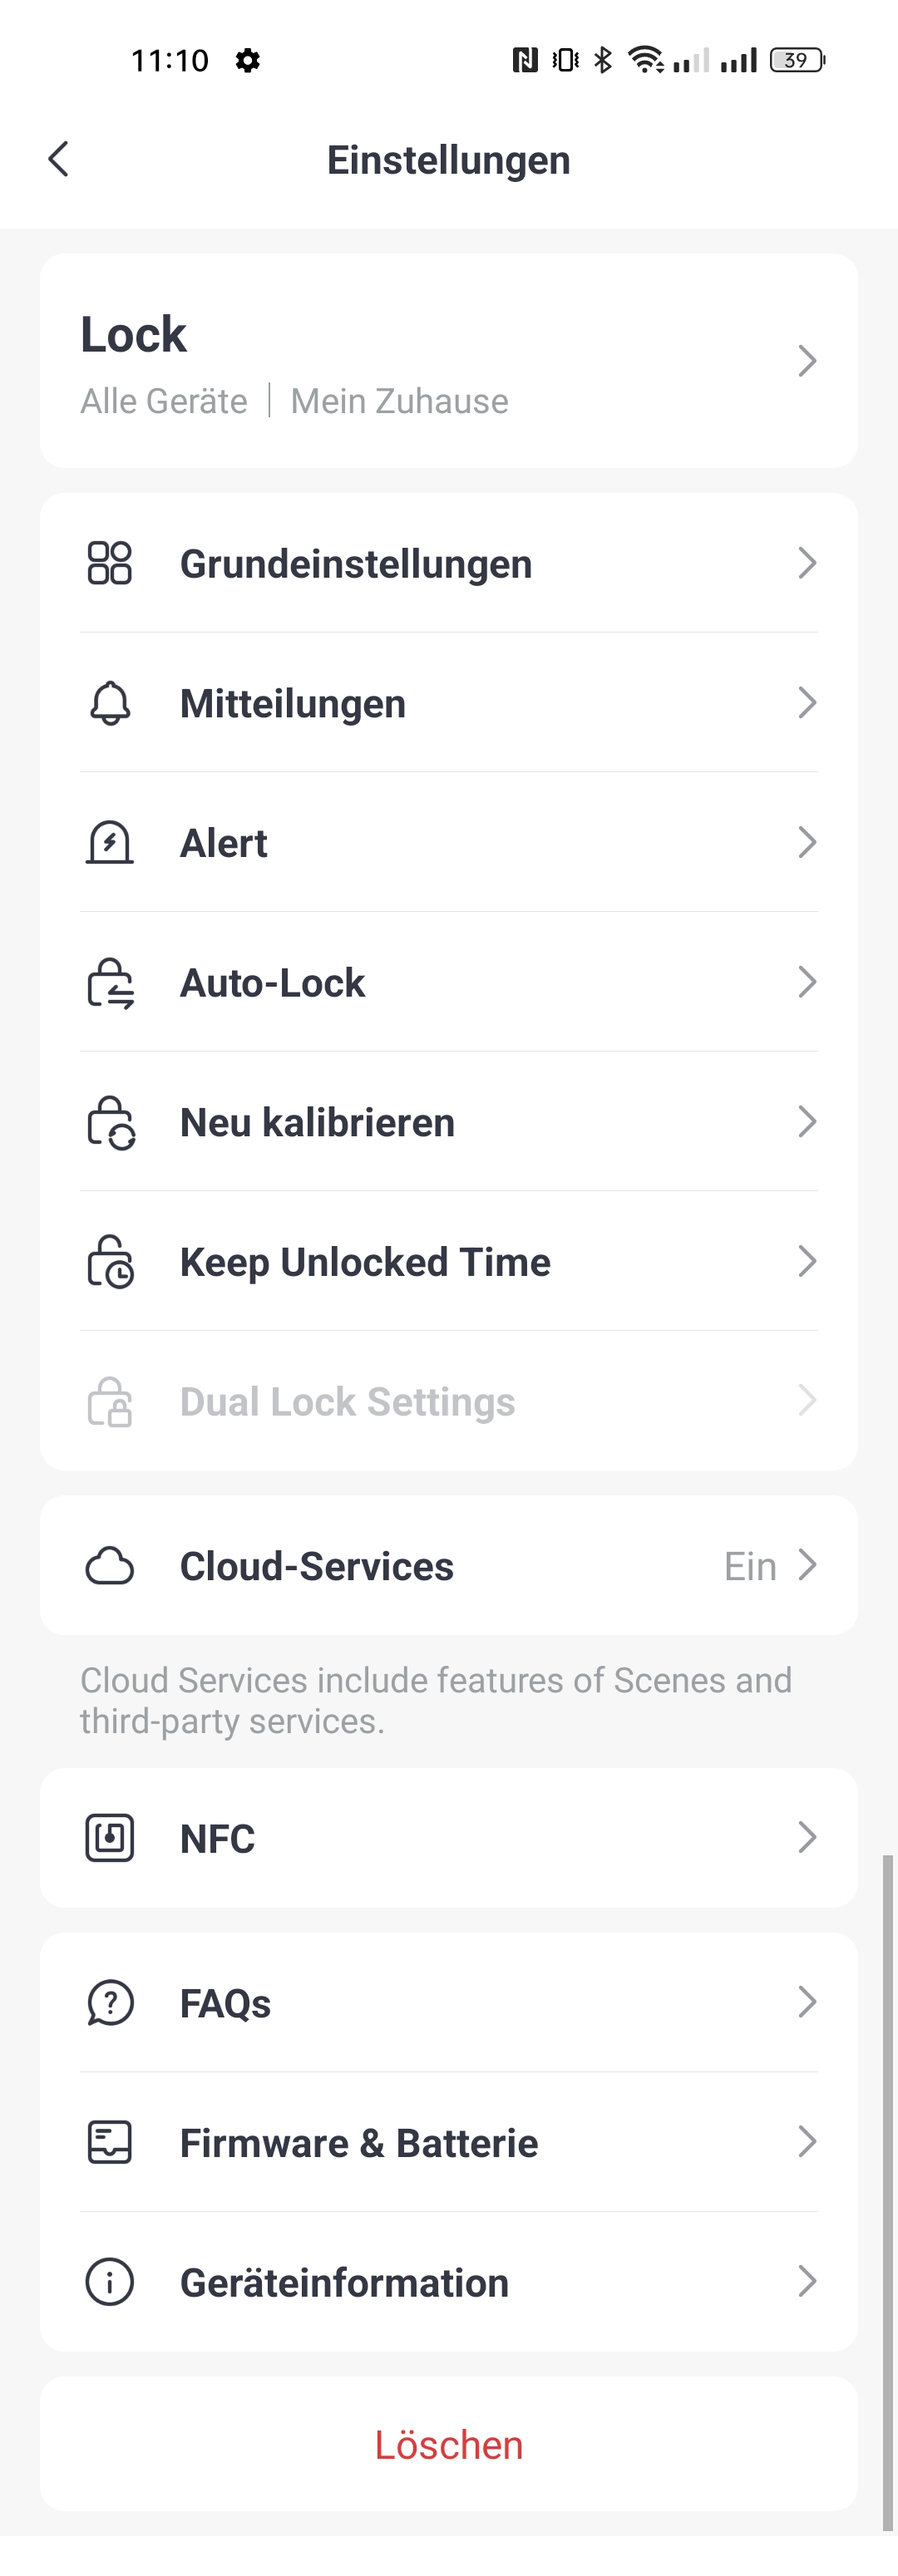Tap the Cloud-Services cloud icon
Image resolution: width=898 pixels, height=2576 pixels.
(x=110, y=1566)
